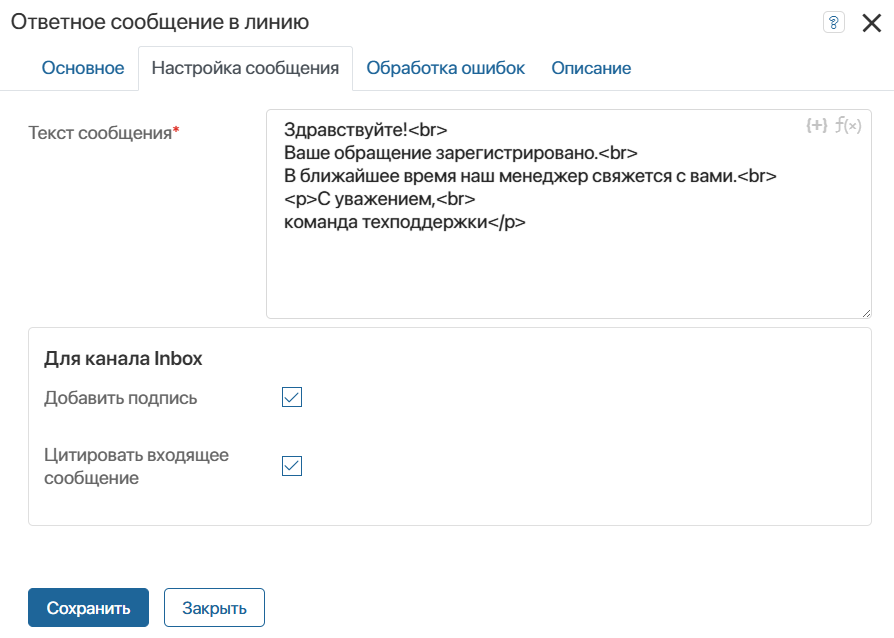Switch to the Основное tab

pyautogui.click(x=83, y=68)
